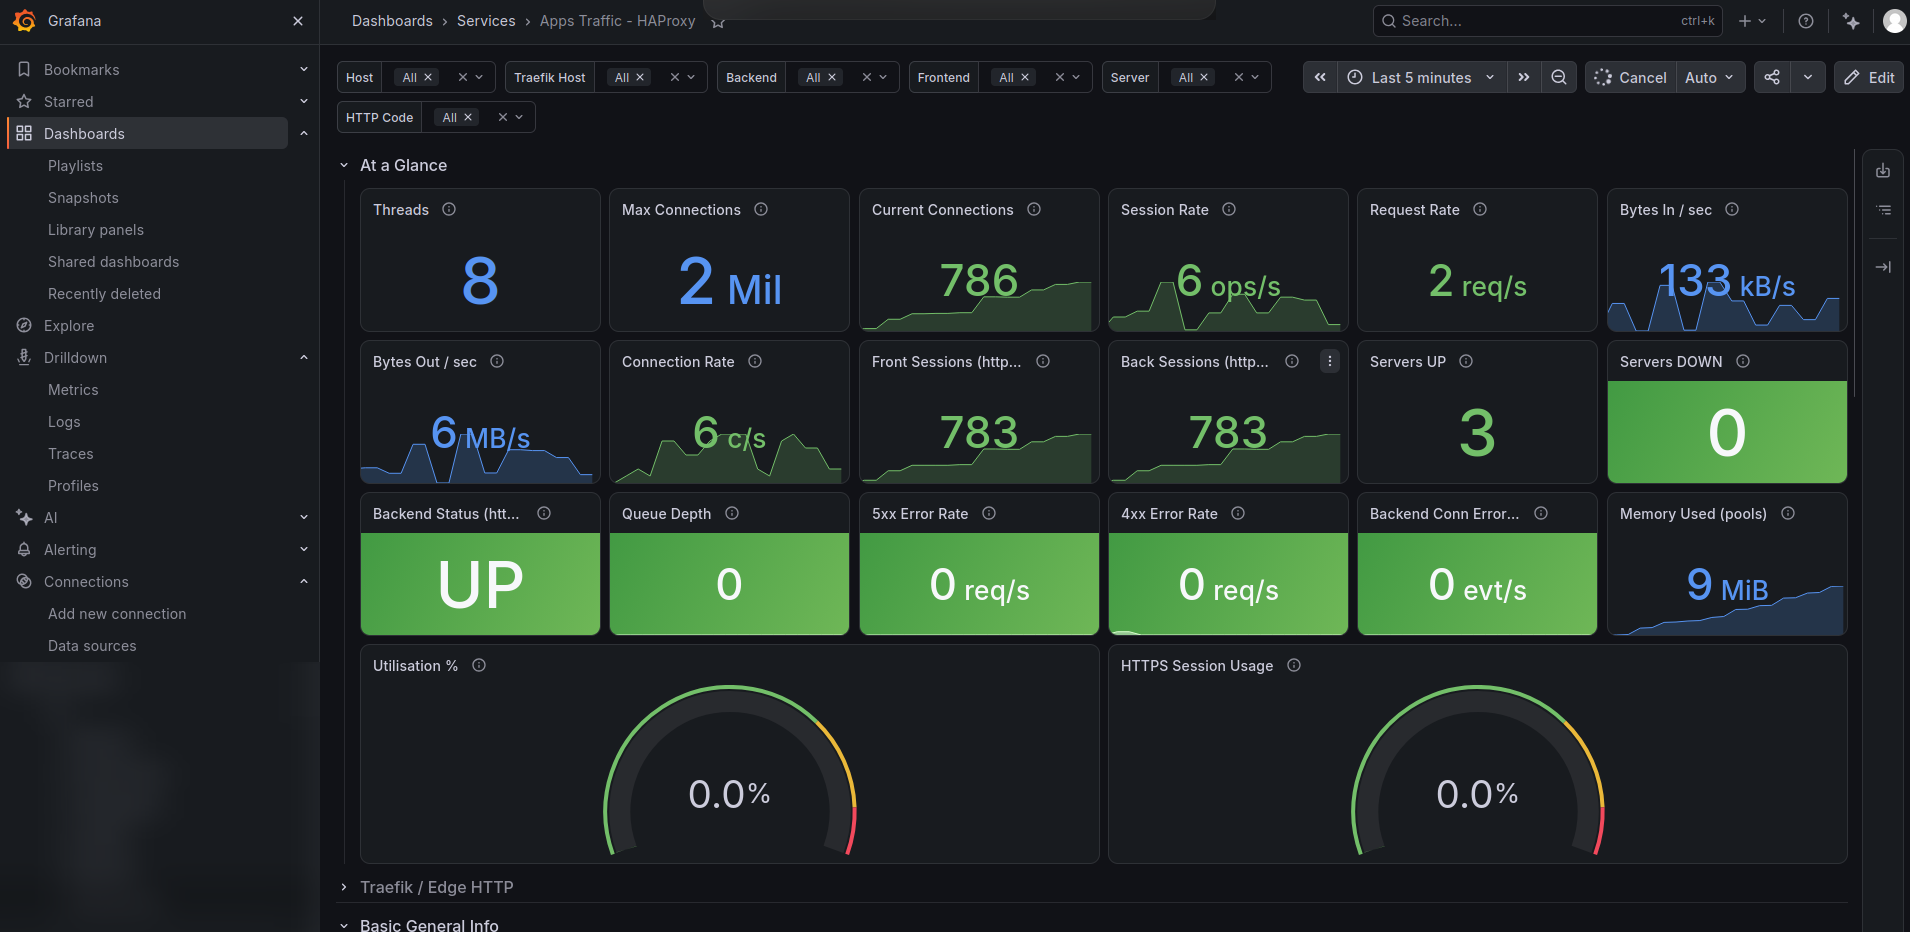The height and width of the screenshot is (932, 1910).
Task: Clear the HTTP Code filter
Action: point(503,117)
